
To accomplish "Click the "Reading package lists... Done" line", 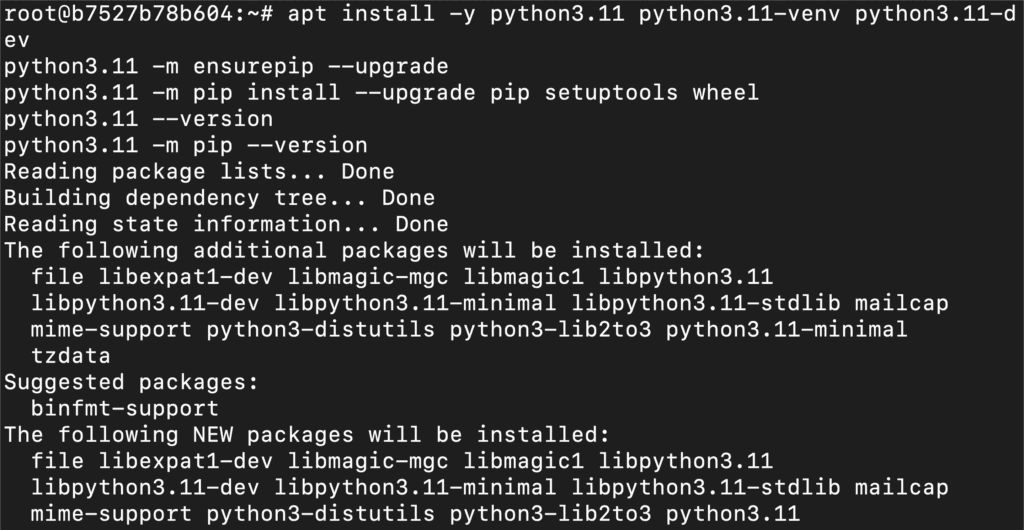I will coord(199,172).
